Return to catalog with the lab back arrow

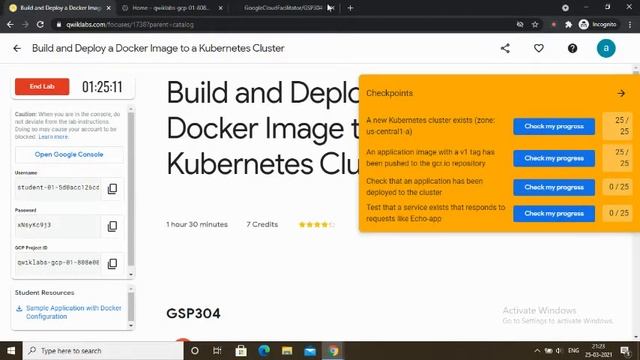17,49
